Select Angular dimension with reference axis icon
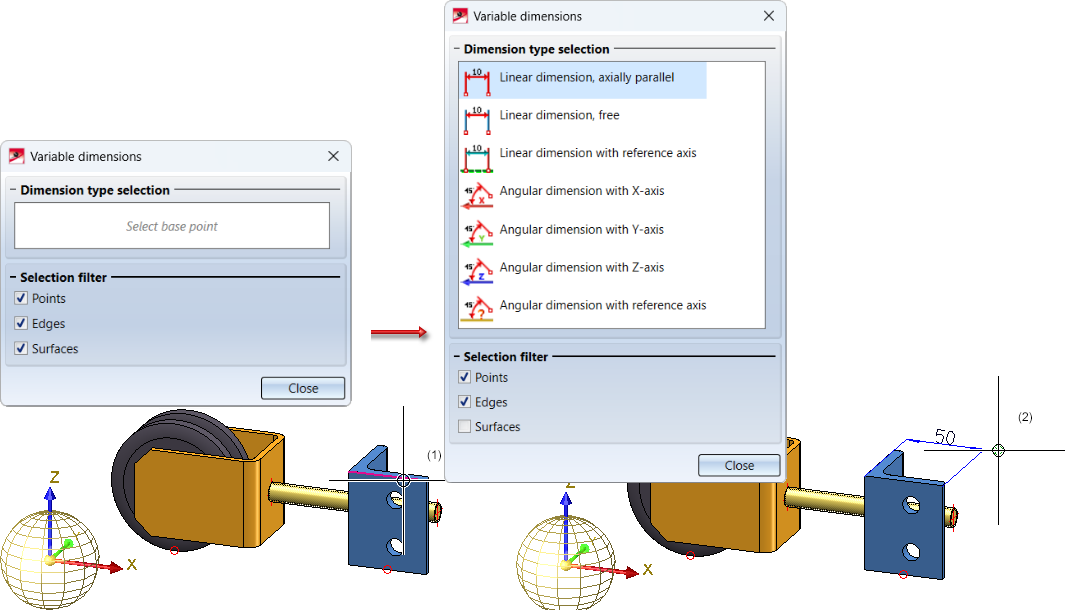Image resolution: width=1065 pixels, height=610 pixels. tap(477, 309)
